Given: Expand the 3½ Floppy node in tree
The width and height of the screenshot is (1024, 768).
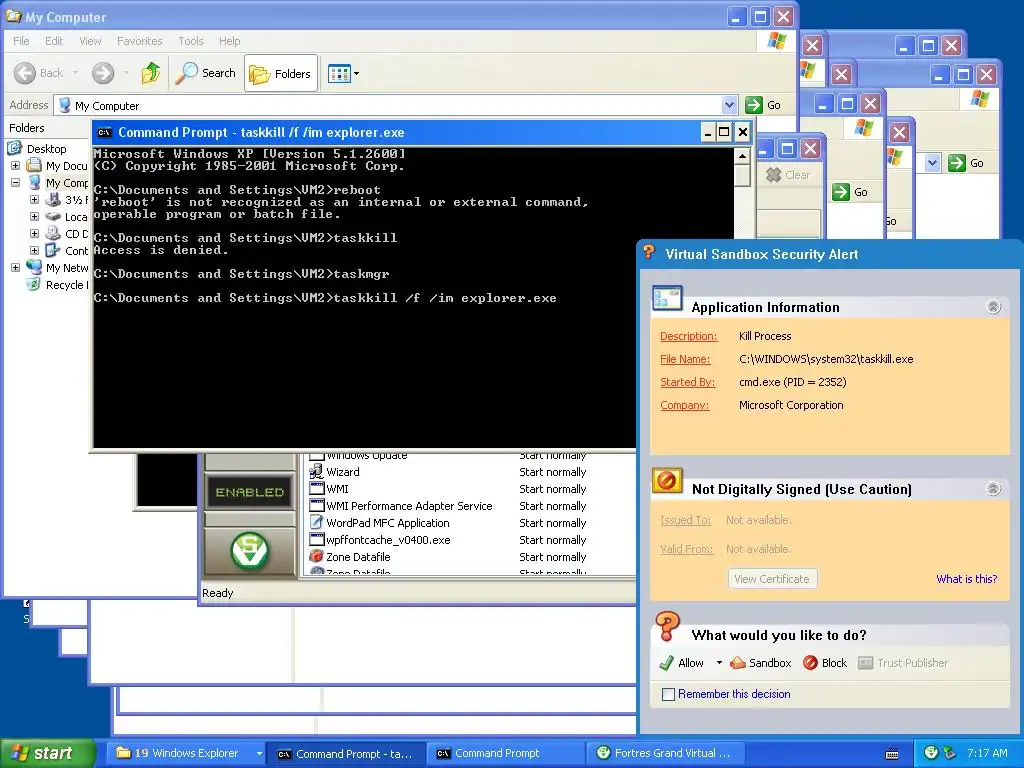Looking at the screenshot, I should point(35,200).
